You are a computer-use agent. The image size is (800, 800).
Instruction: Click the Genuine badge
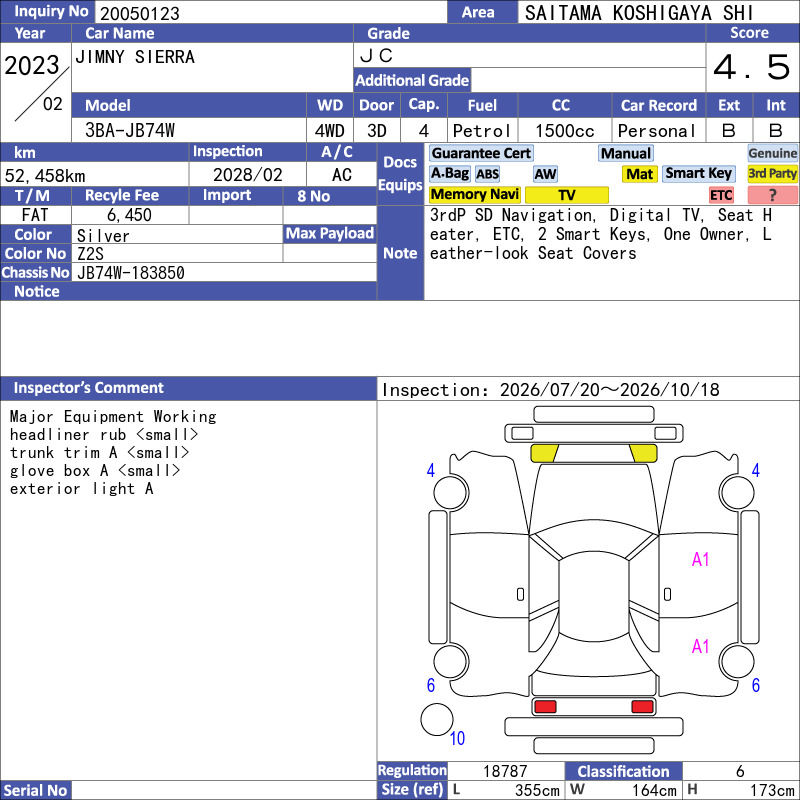[772, 153]
